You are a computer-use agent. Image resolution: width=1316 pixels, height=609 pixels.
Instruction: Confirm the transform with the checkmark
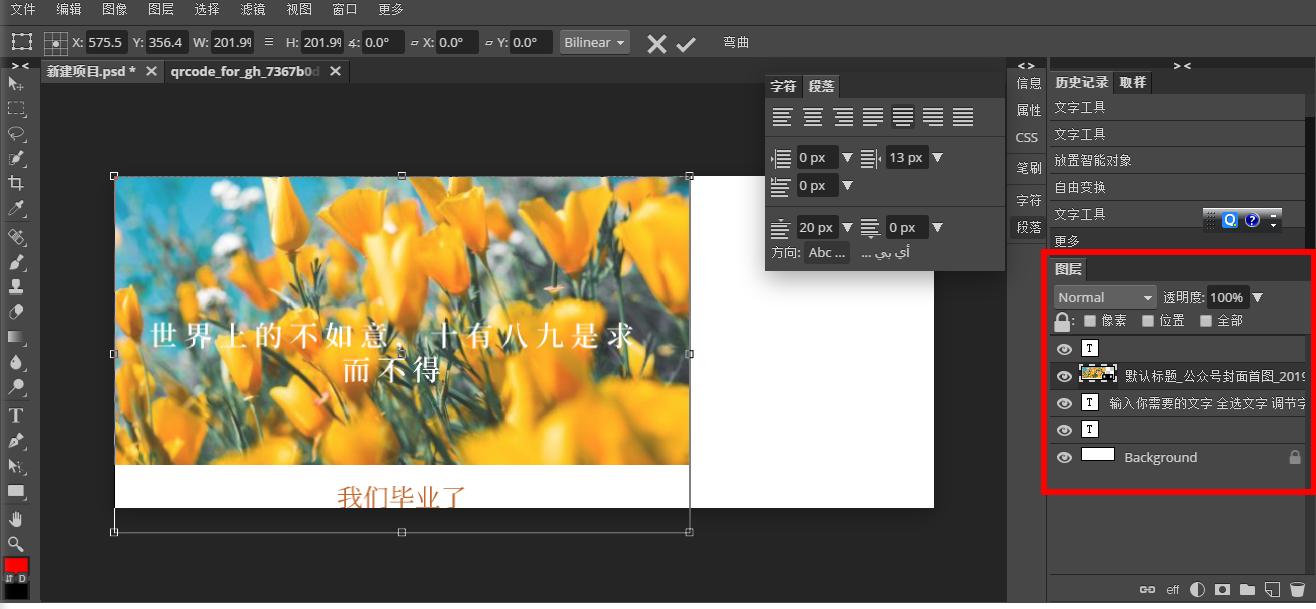[x=686, y=43]
